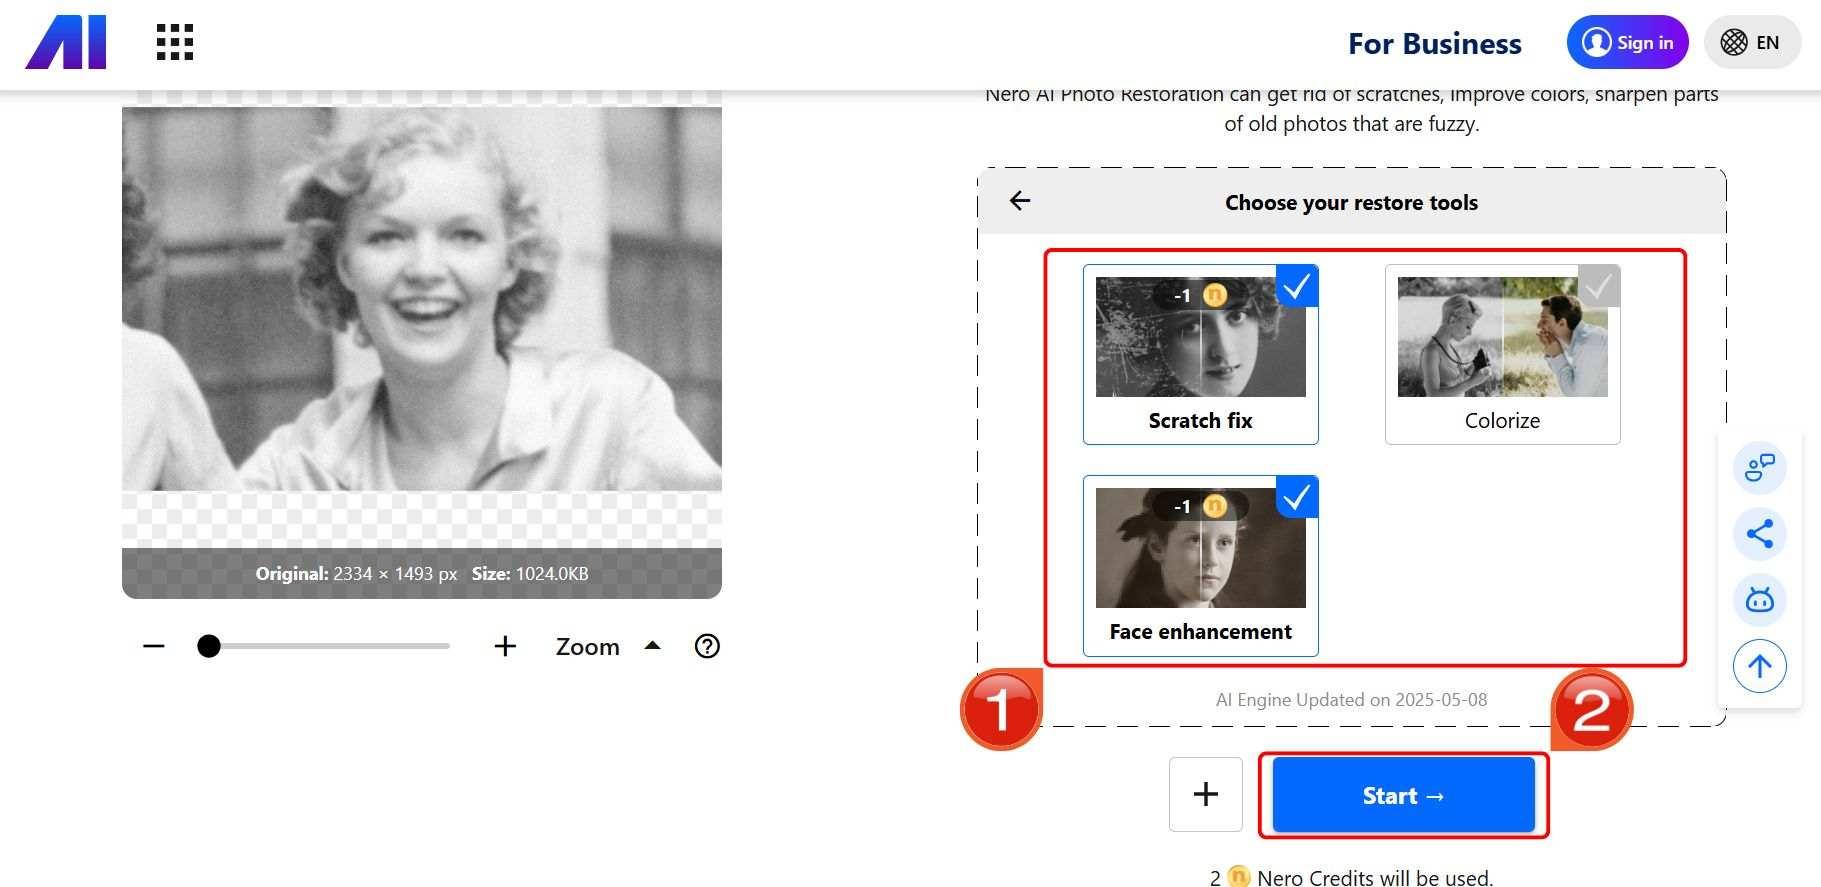Select the Face enhancement preview thumbnail

click(1200, 548)
